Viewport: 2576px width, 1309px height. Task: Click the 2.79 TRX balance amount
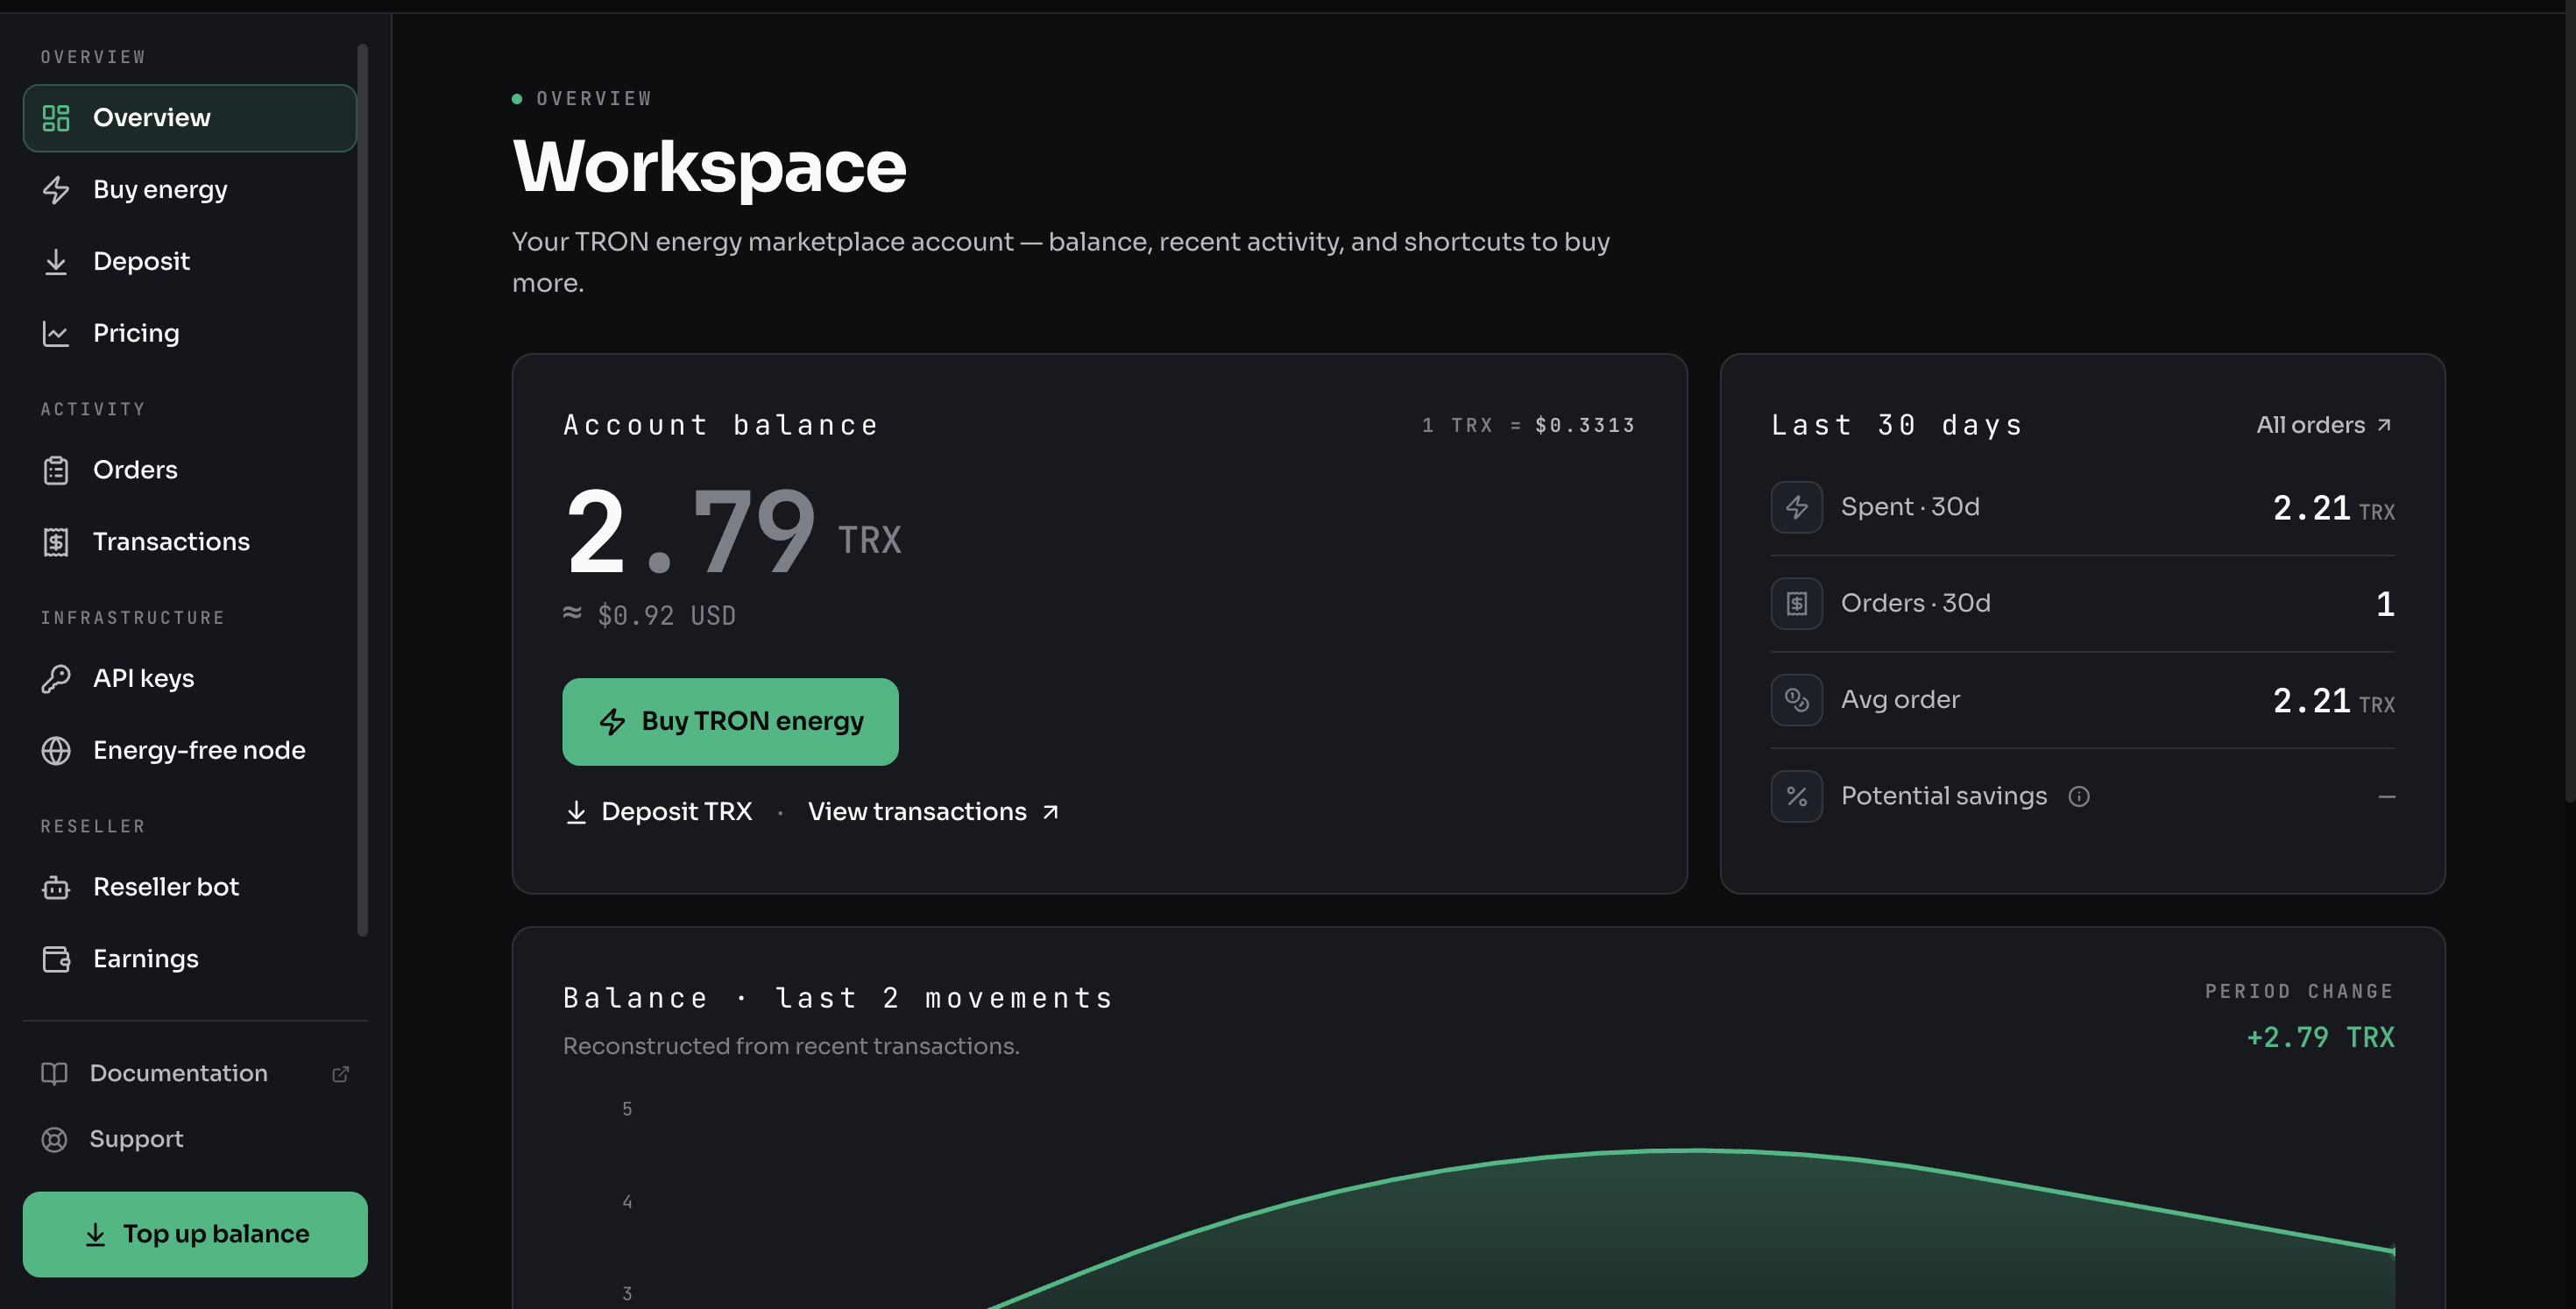[733, 532]
